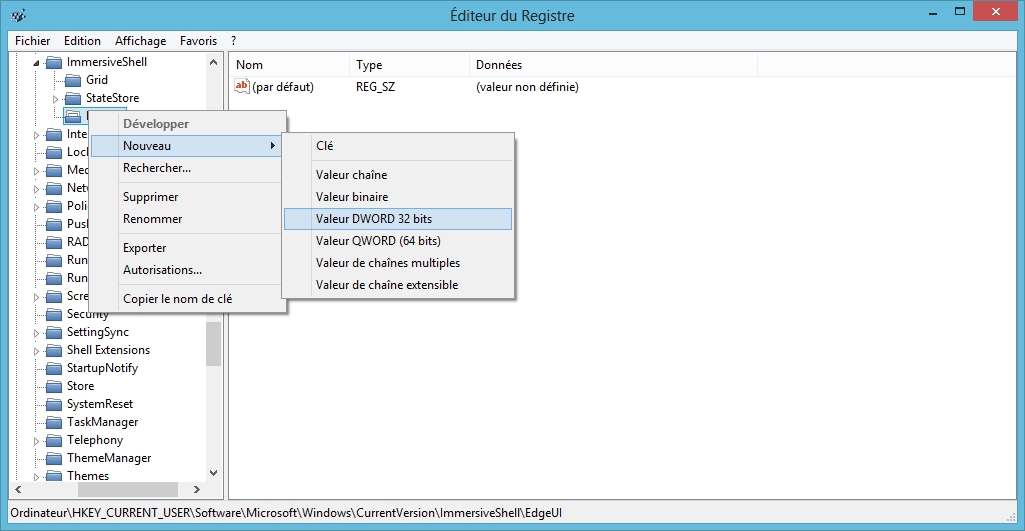Image resolution: width=1025 pixels, height=531 pixels.
Task: Expand the SettingSync key
Action: click(x=37, y=333)
